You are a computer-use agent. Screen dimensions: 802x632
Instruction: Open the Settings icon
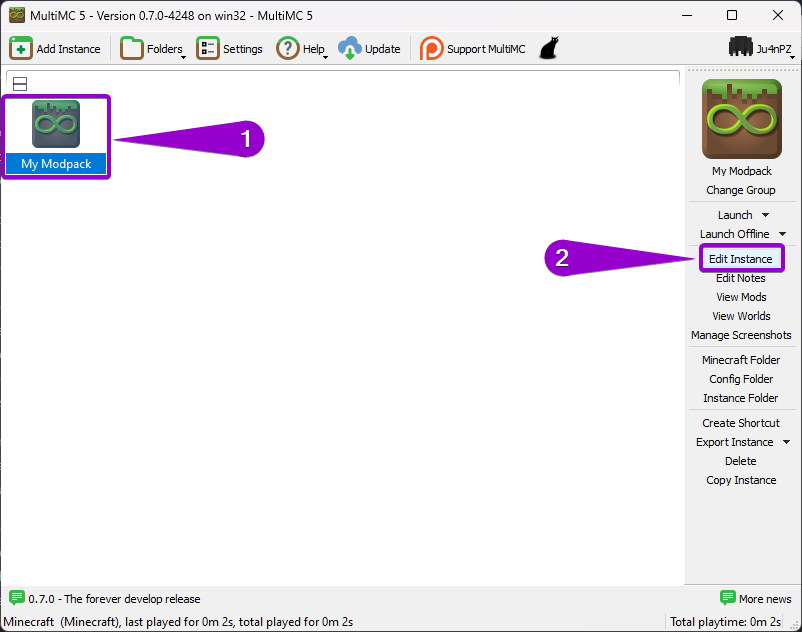208,47
